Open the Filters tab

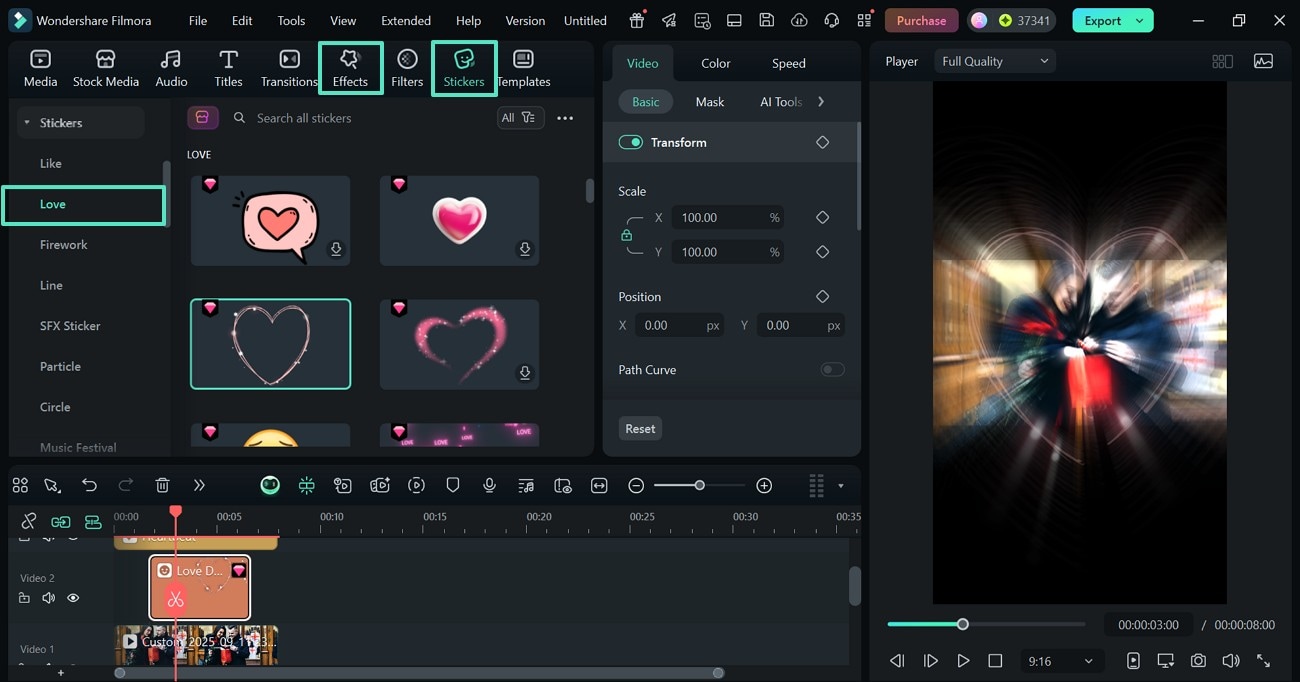407,68
